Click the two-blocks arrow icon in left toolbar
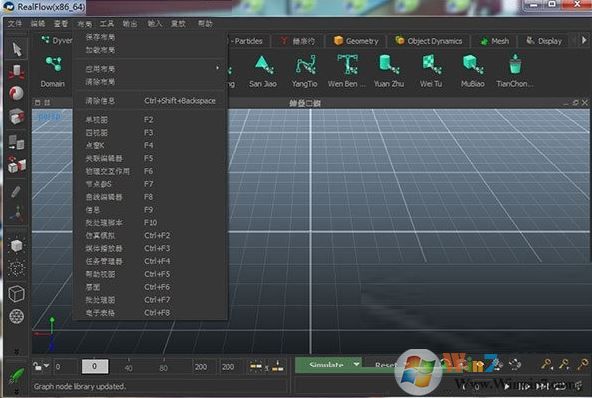592x398 pixels. pos(16,142)
